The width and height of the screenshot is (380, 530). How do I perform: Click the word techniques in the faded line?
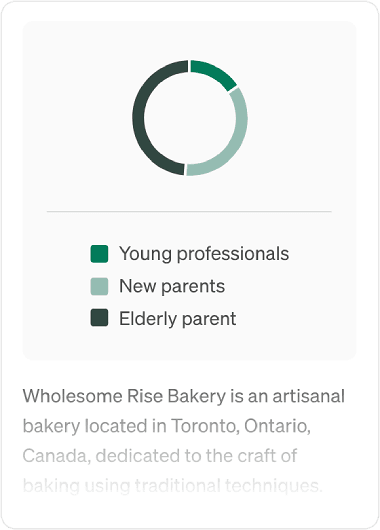pyautogui.click(x=273, y=486)
